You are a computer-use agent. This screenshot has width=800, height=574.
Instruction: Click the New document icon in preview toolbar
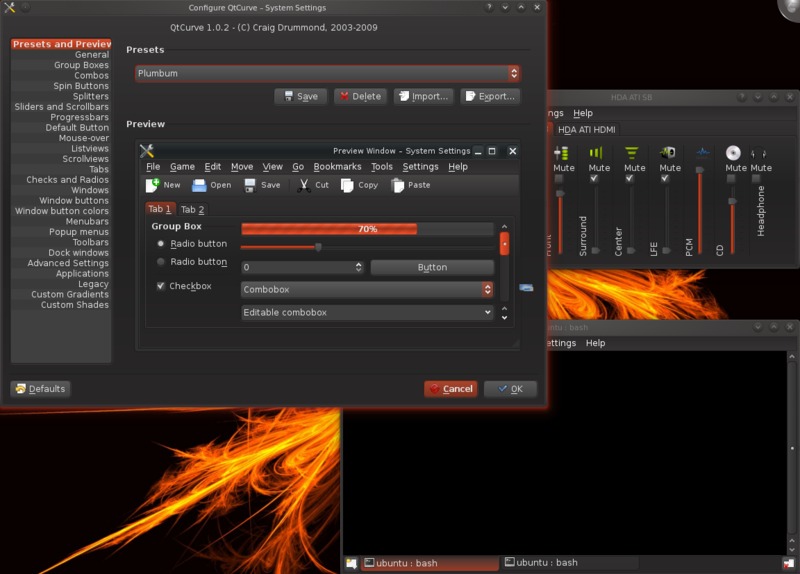coord(153,185)
